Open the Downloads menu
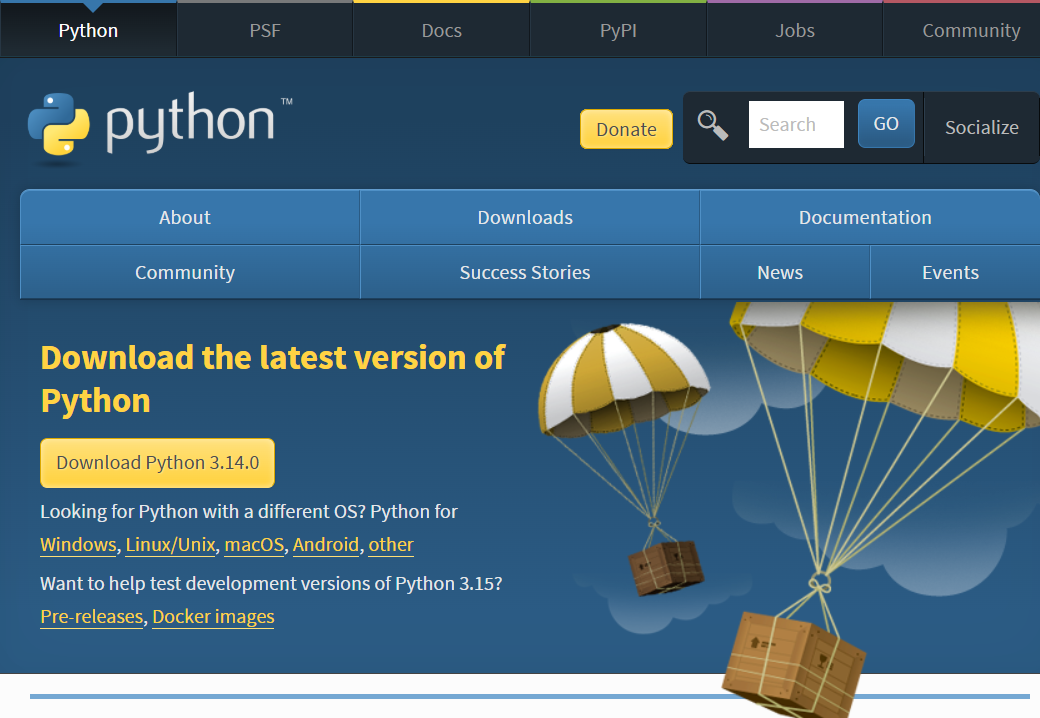 pyautogui.click(x=525, y=217)
